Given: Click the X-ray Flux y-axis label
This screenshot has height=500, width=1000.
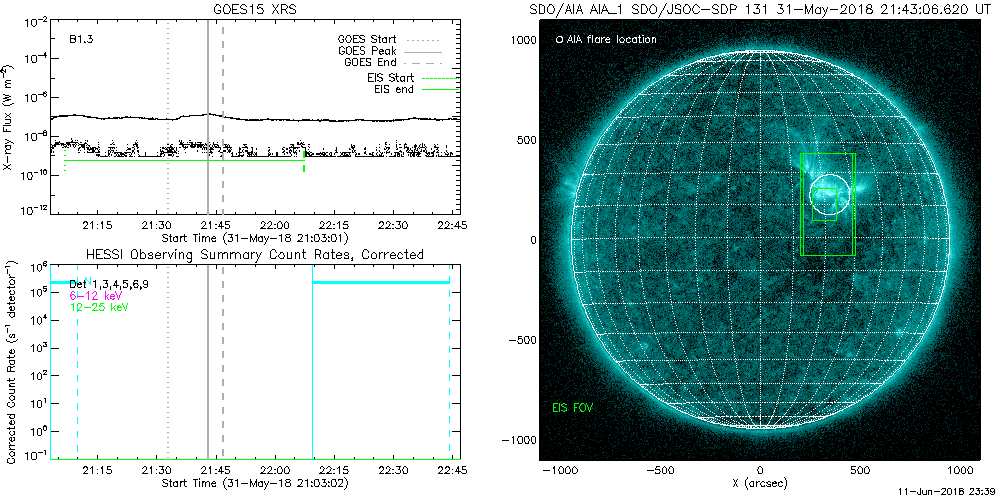Looking at the screenshot, I should pyautogui.click(x=10, y=118).
